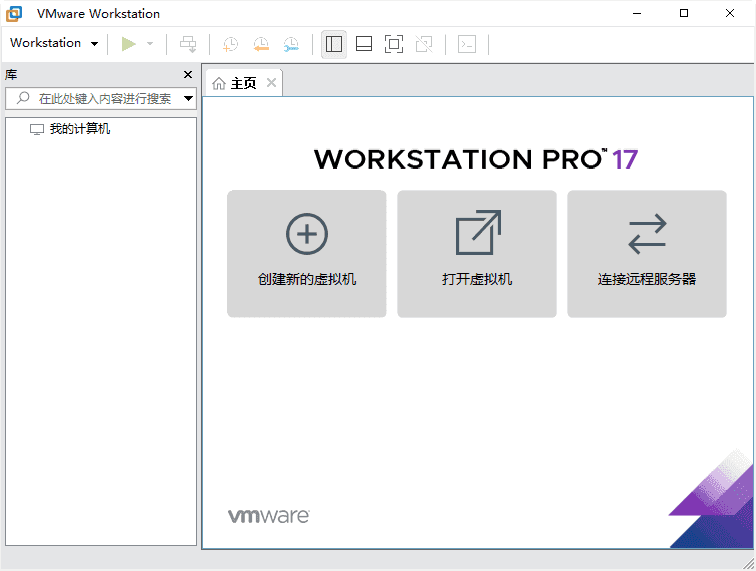This screenshot has width=756, height=571.
Task: Open the console view icon
Action: [x=467, y=44]
